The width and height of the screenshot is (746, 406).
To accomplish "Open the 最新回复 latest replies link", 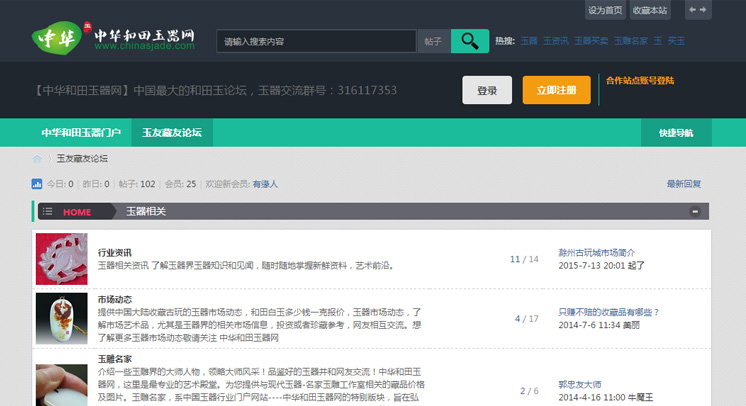I will tap(684, 184).
